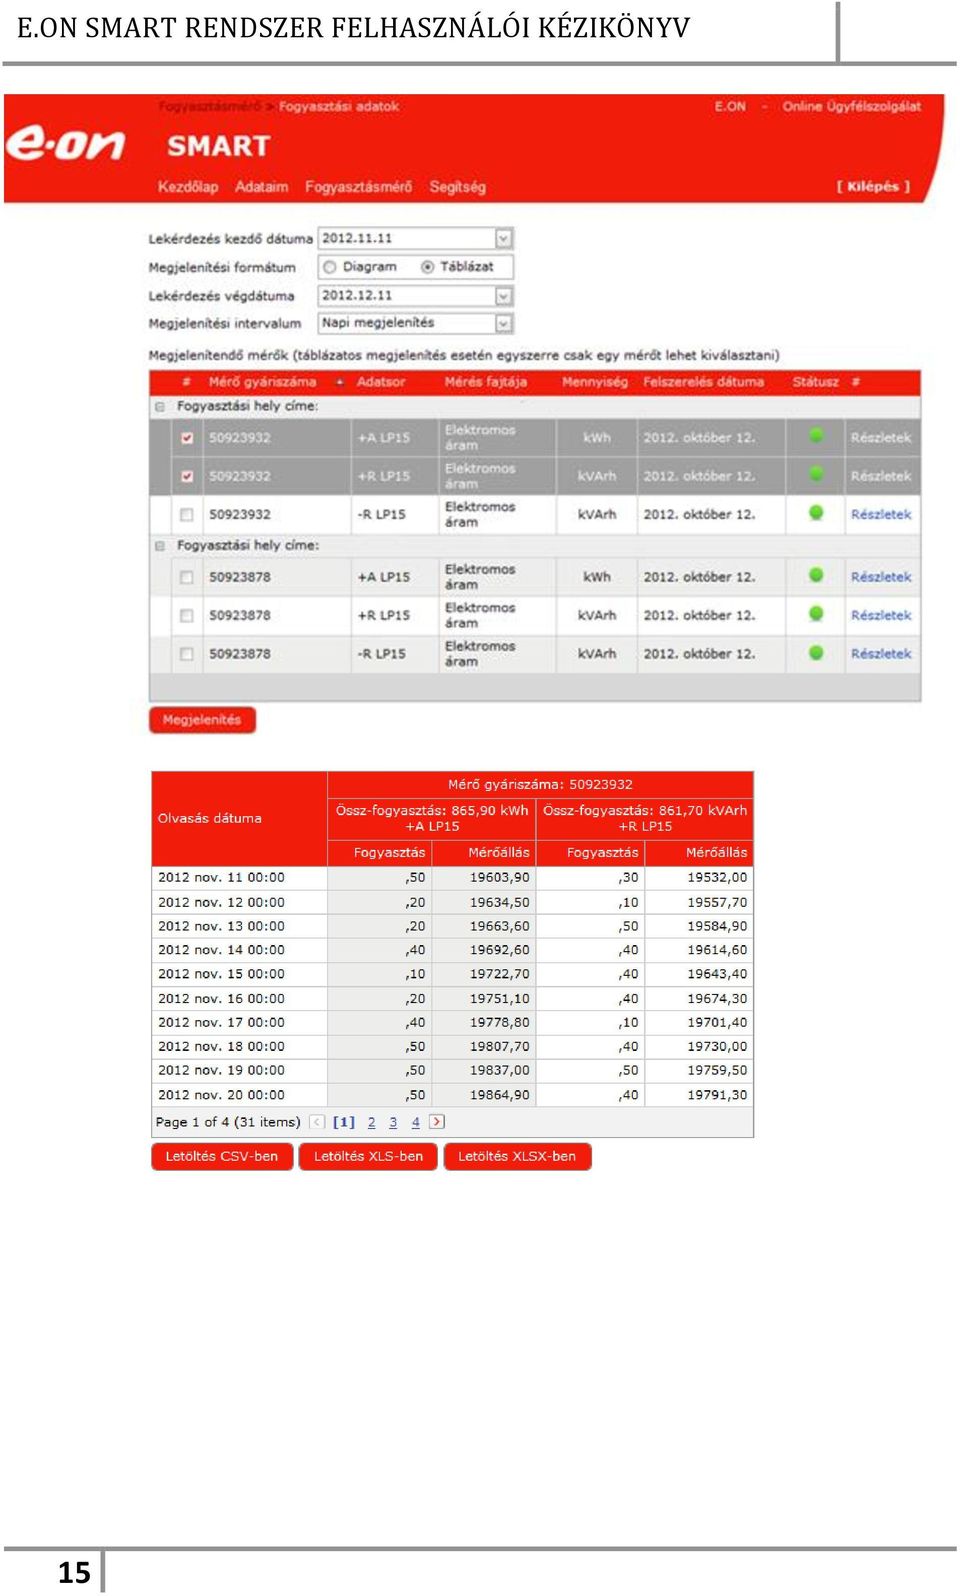
Task: Open the Online Ügyfélszolgálat link
Action: click(x=852, y=106)
